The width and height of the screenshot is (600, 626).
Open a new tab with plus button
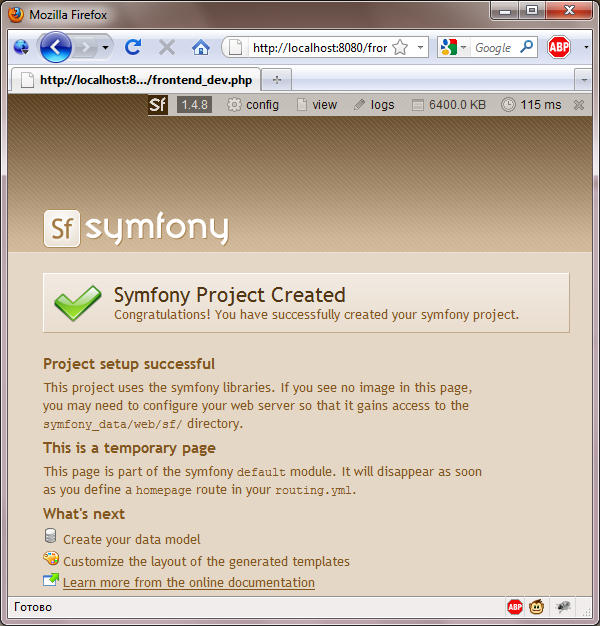[277, 80]
